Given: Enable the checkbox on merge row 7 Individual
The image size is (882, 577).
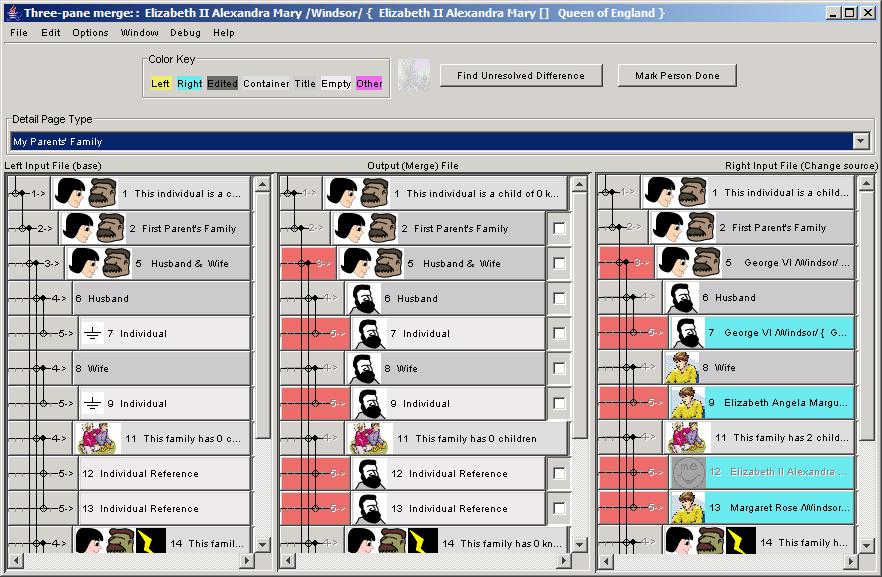Looking at the screenshot, I should point(559,334).
